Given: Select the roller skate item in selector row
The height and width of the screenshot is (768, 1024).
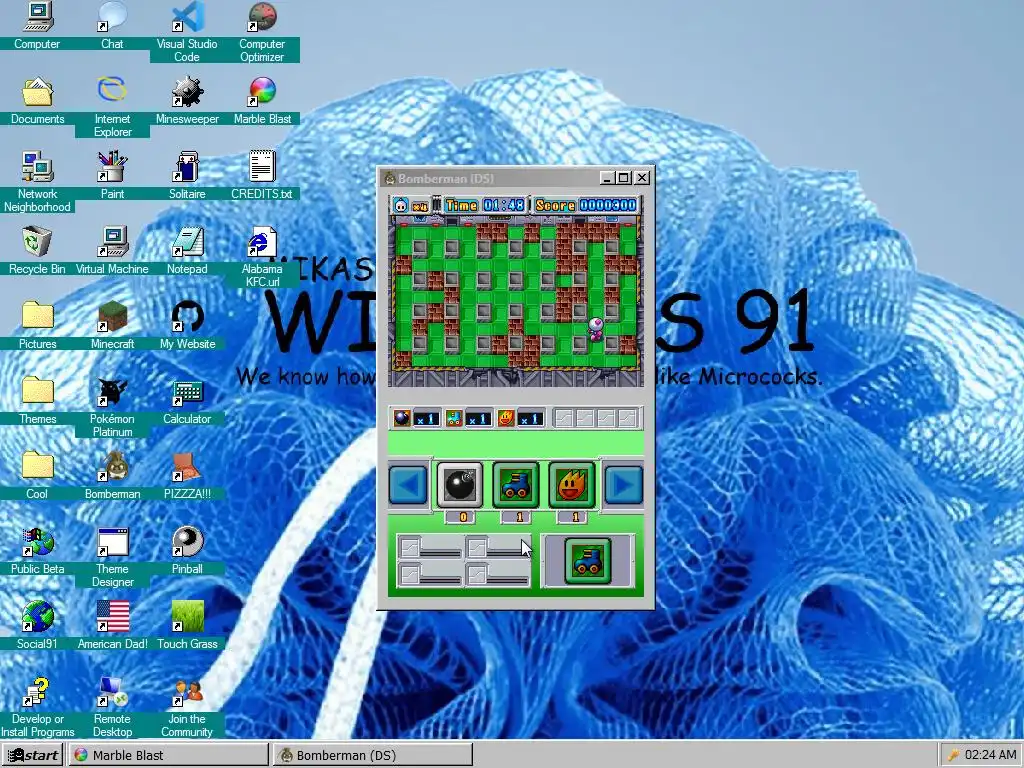Looking at the screenshot, I should point(516,485).
